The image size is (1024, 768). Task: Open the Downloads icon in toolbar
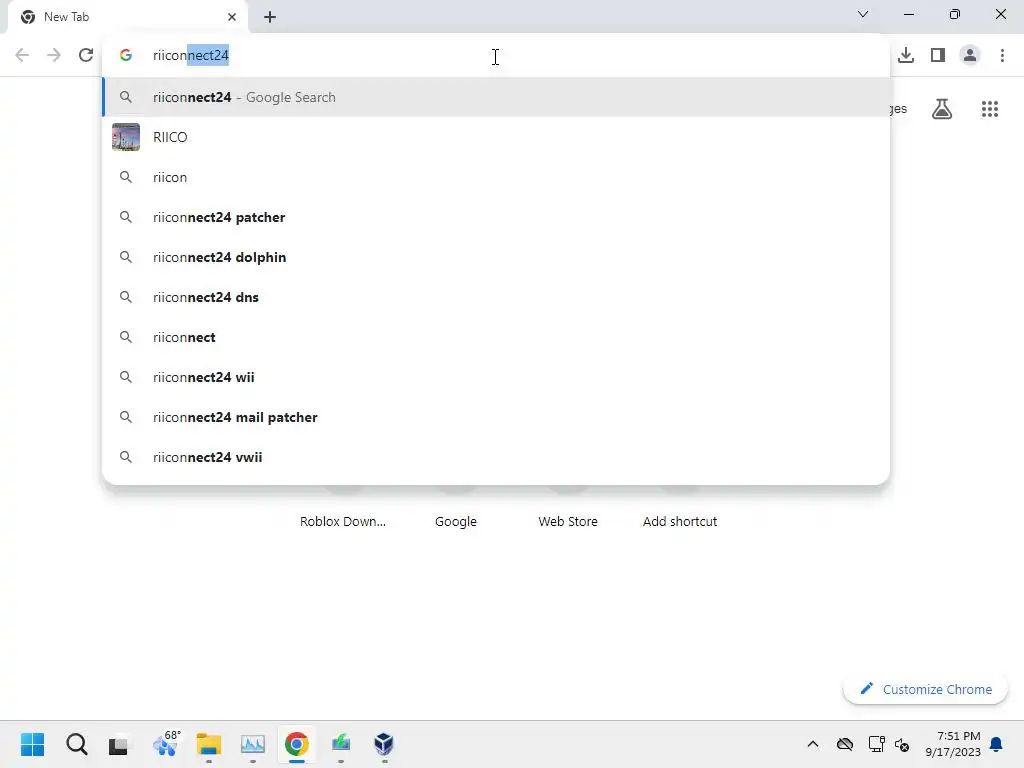click(906, 55)
